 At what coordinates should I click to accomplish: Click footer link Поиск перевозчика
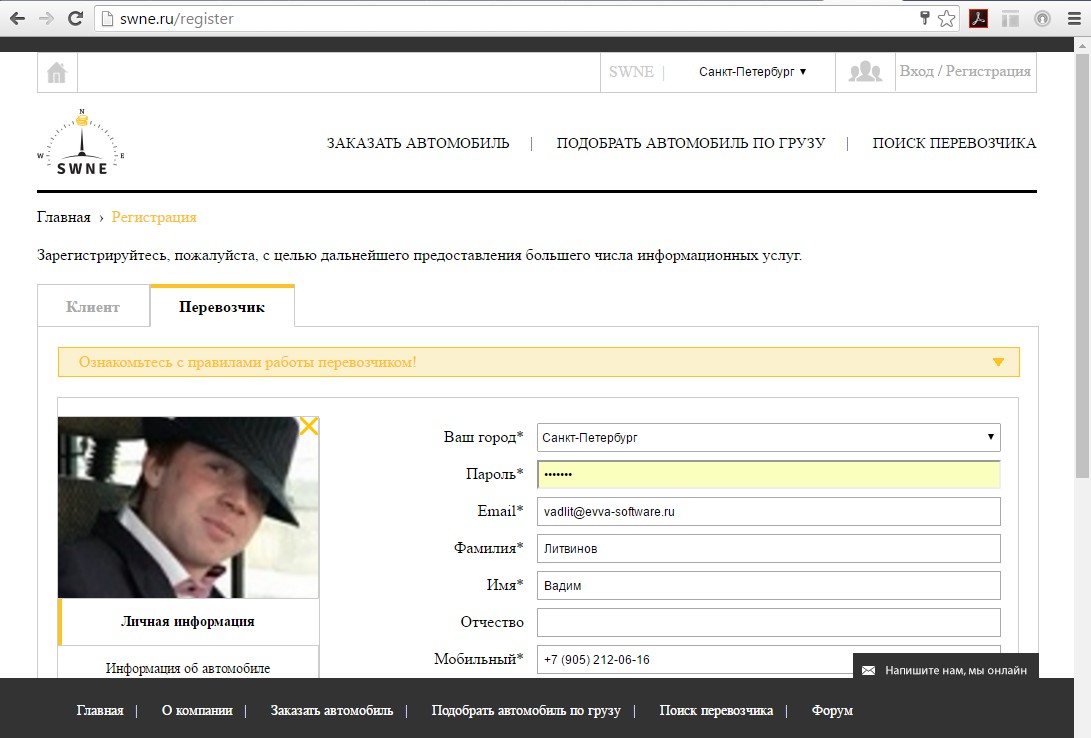716,710
